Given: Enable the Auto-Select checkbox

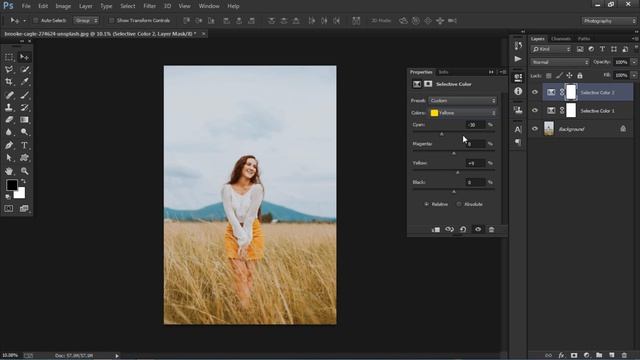Looking at the screenshot, I should click(36, 20).
